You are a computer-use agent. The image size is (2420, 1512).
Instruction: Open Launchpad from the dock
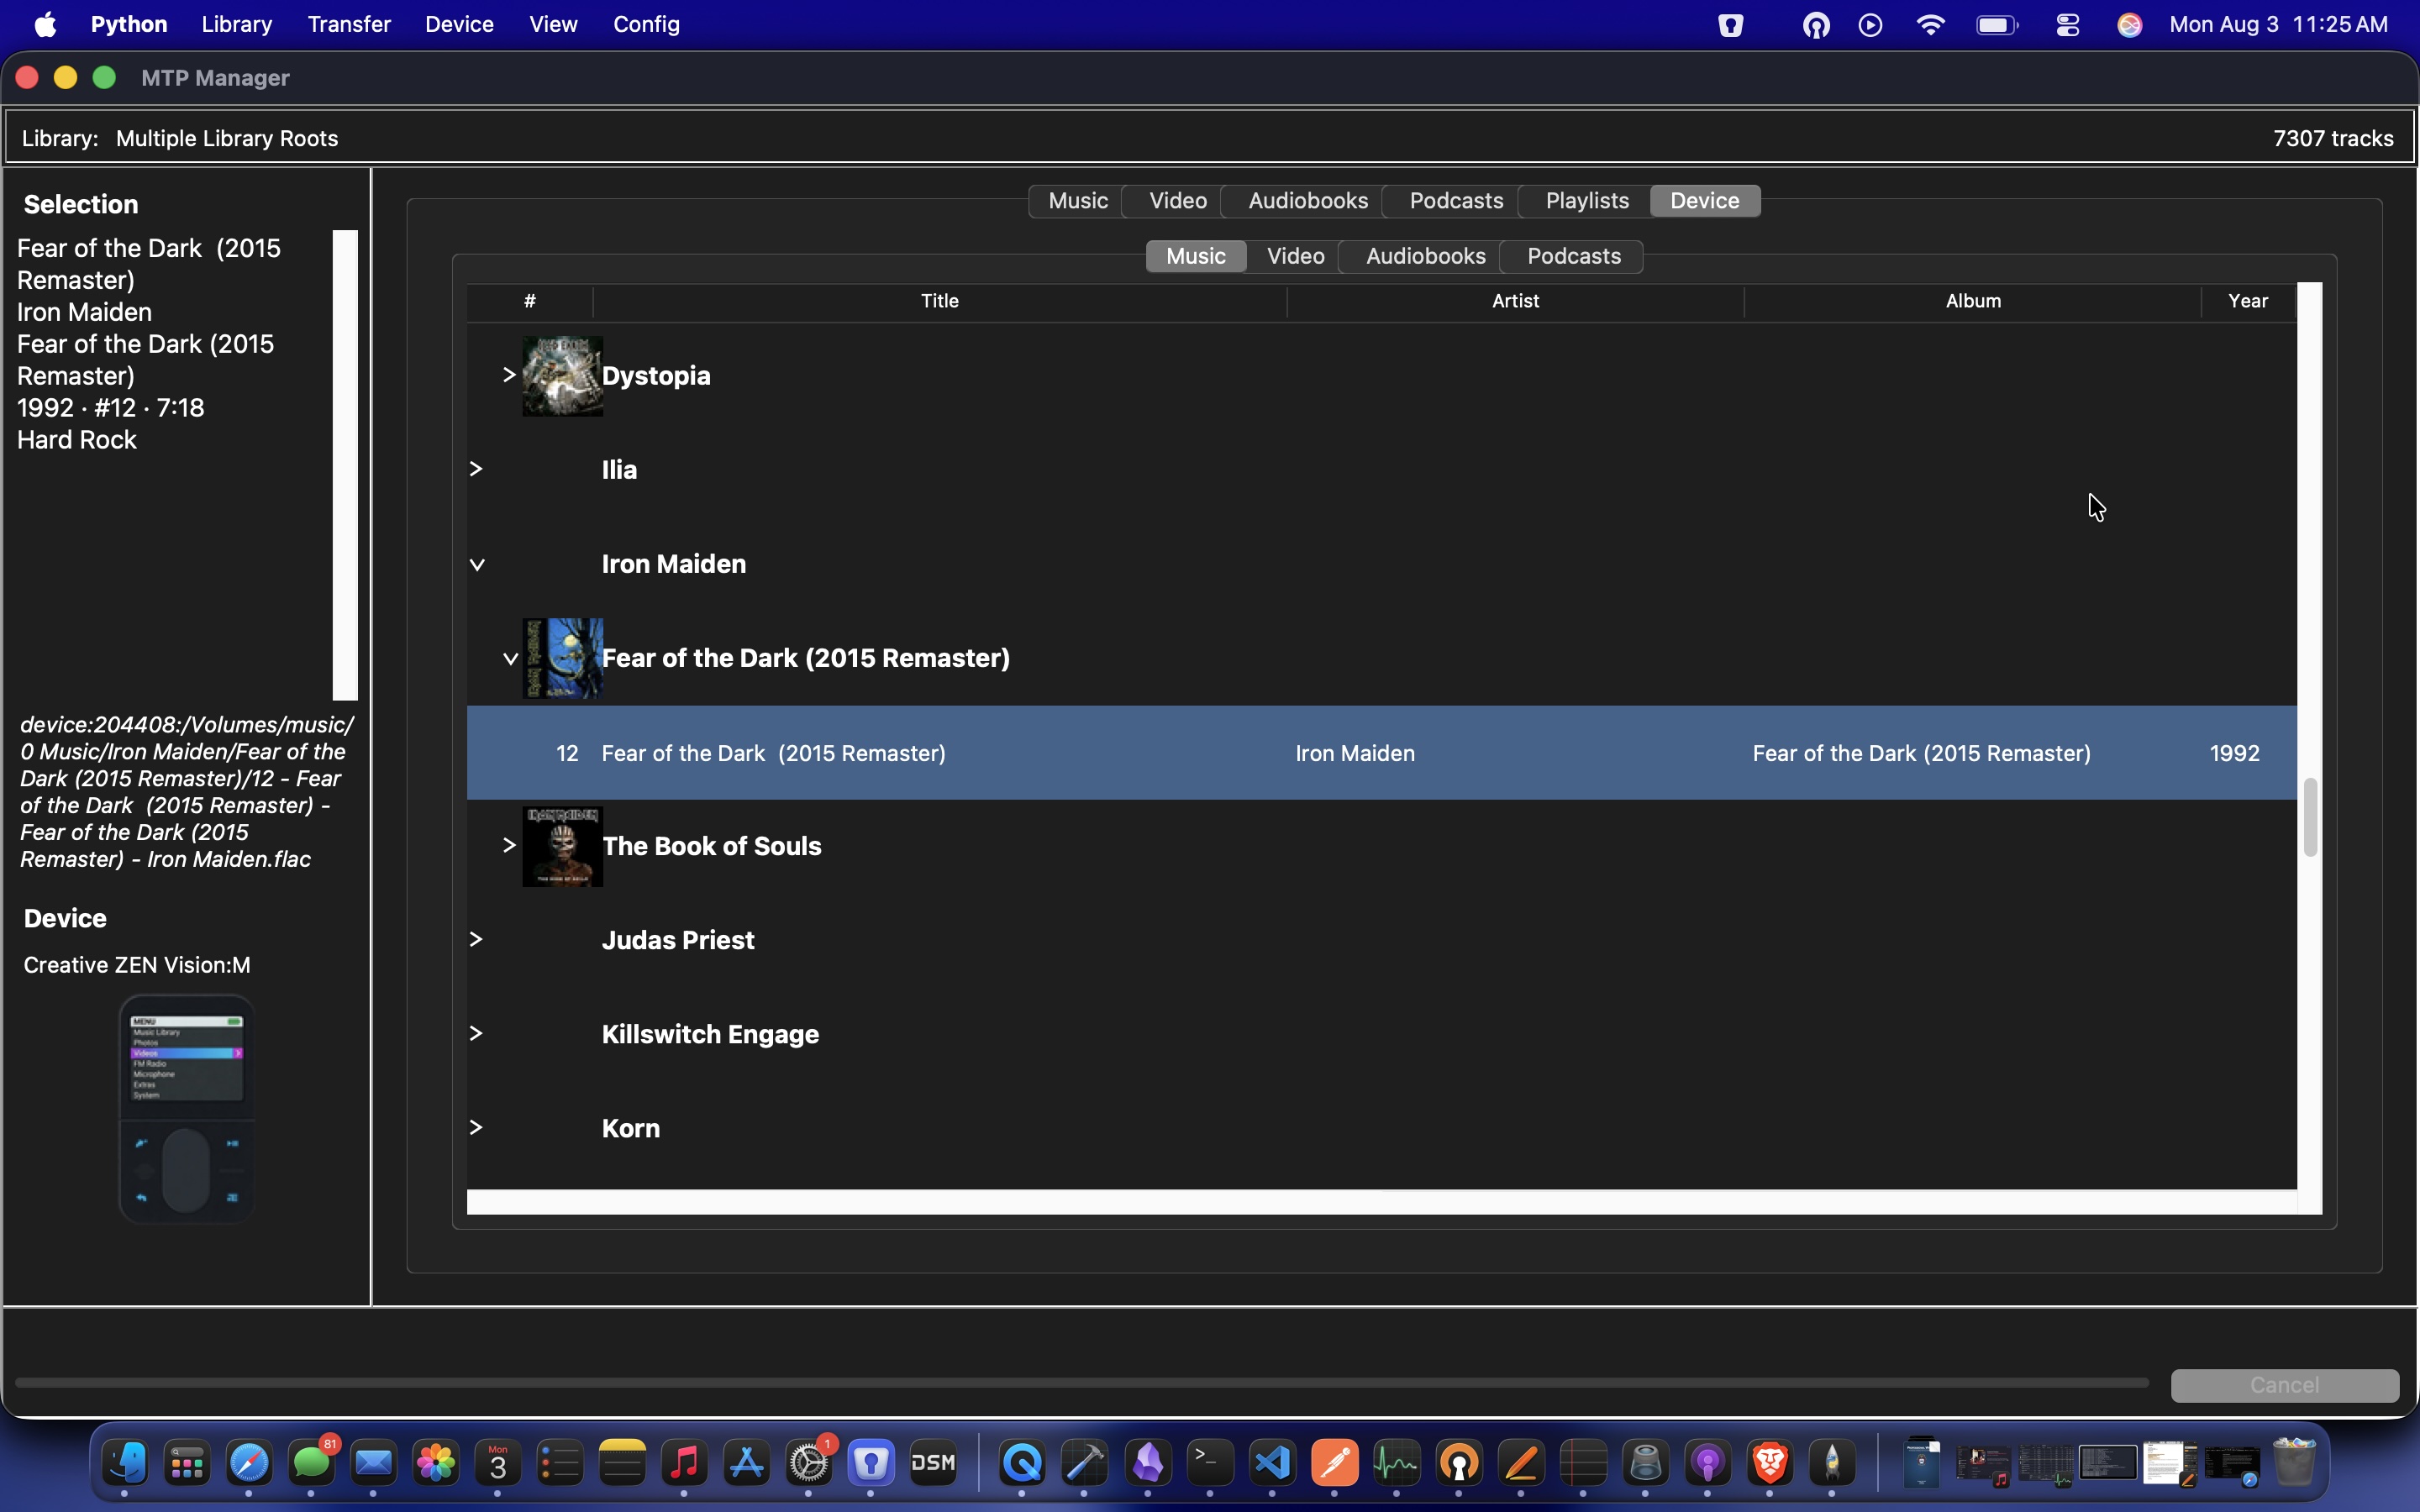tap(188, 1464)
